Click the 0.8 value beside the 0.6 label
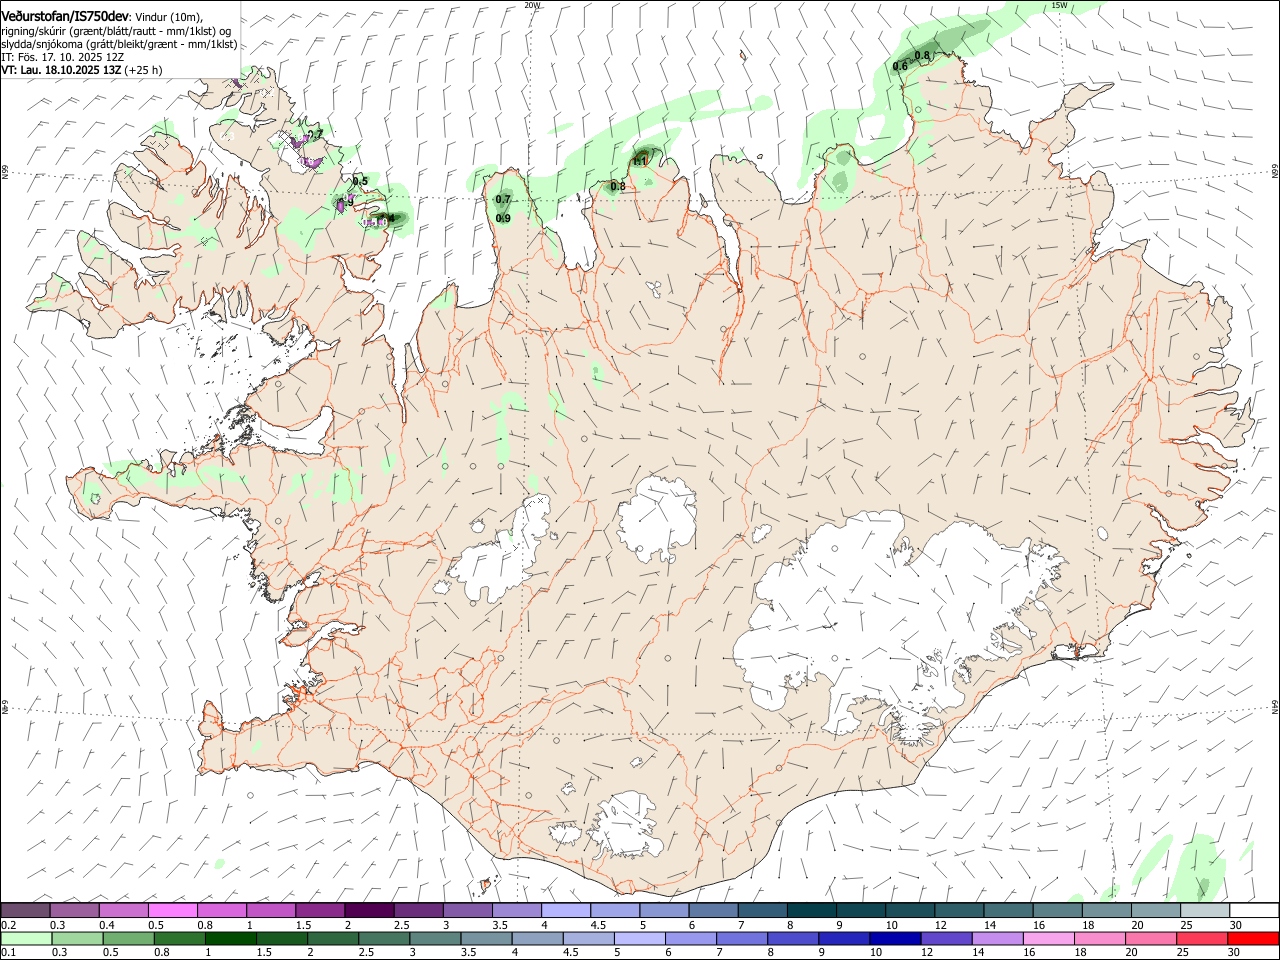Image resolution: width=1280 pixels, height=960 pixels. [x=922, y=55]
